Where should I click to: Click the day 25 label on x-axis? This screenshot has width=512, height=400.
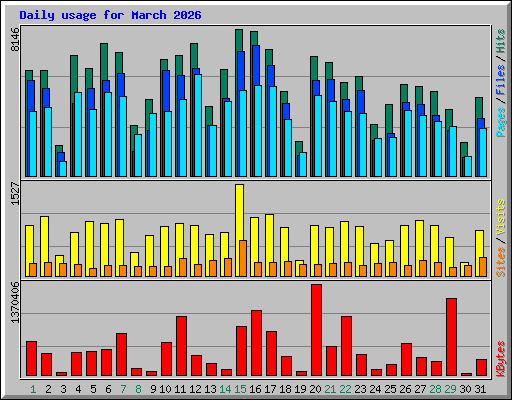[x=390, y=389]
